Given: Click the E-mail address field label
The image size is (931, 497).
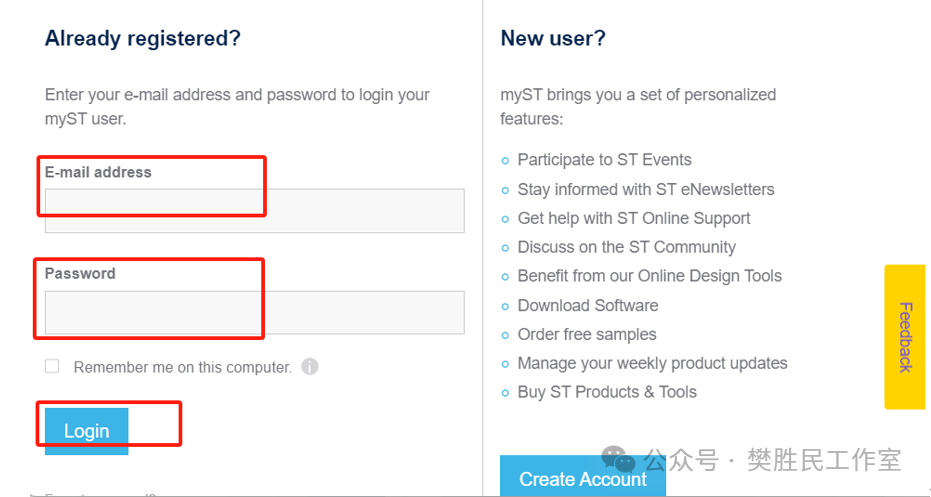Looking at the screenshot, I should (98, 172).
